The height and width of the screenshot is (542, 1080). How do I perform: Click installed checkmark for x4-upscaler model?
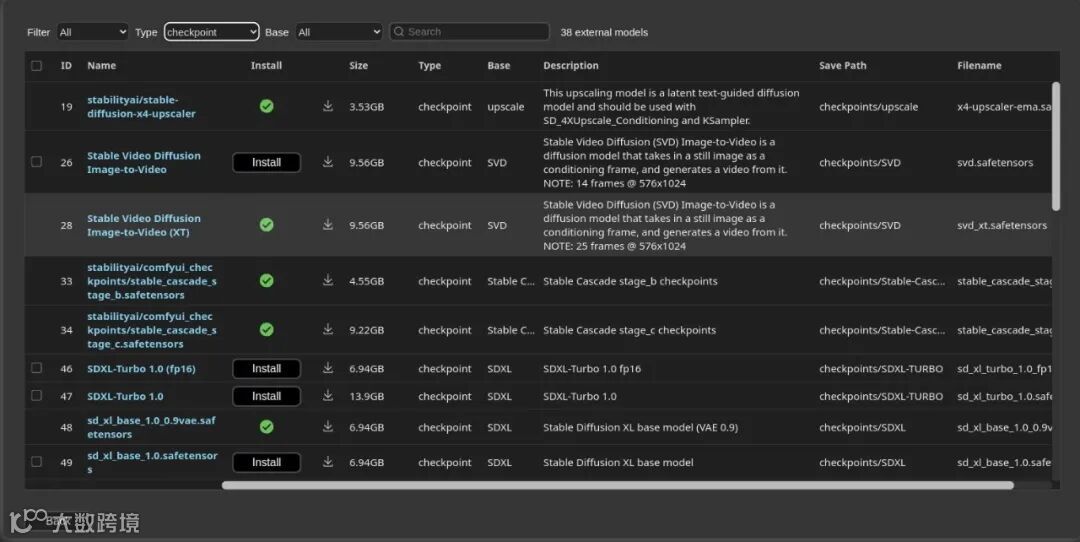(267, 106)
